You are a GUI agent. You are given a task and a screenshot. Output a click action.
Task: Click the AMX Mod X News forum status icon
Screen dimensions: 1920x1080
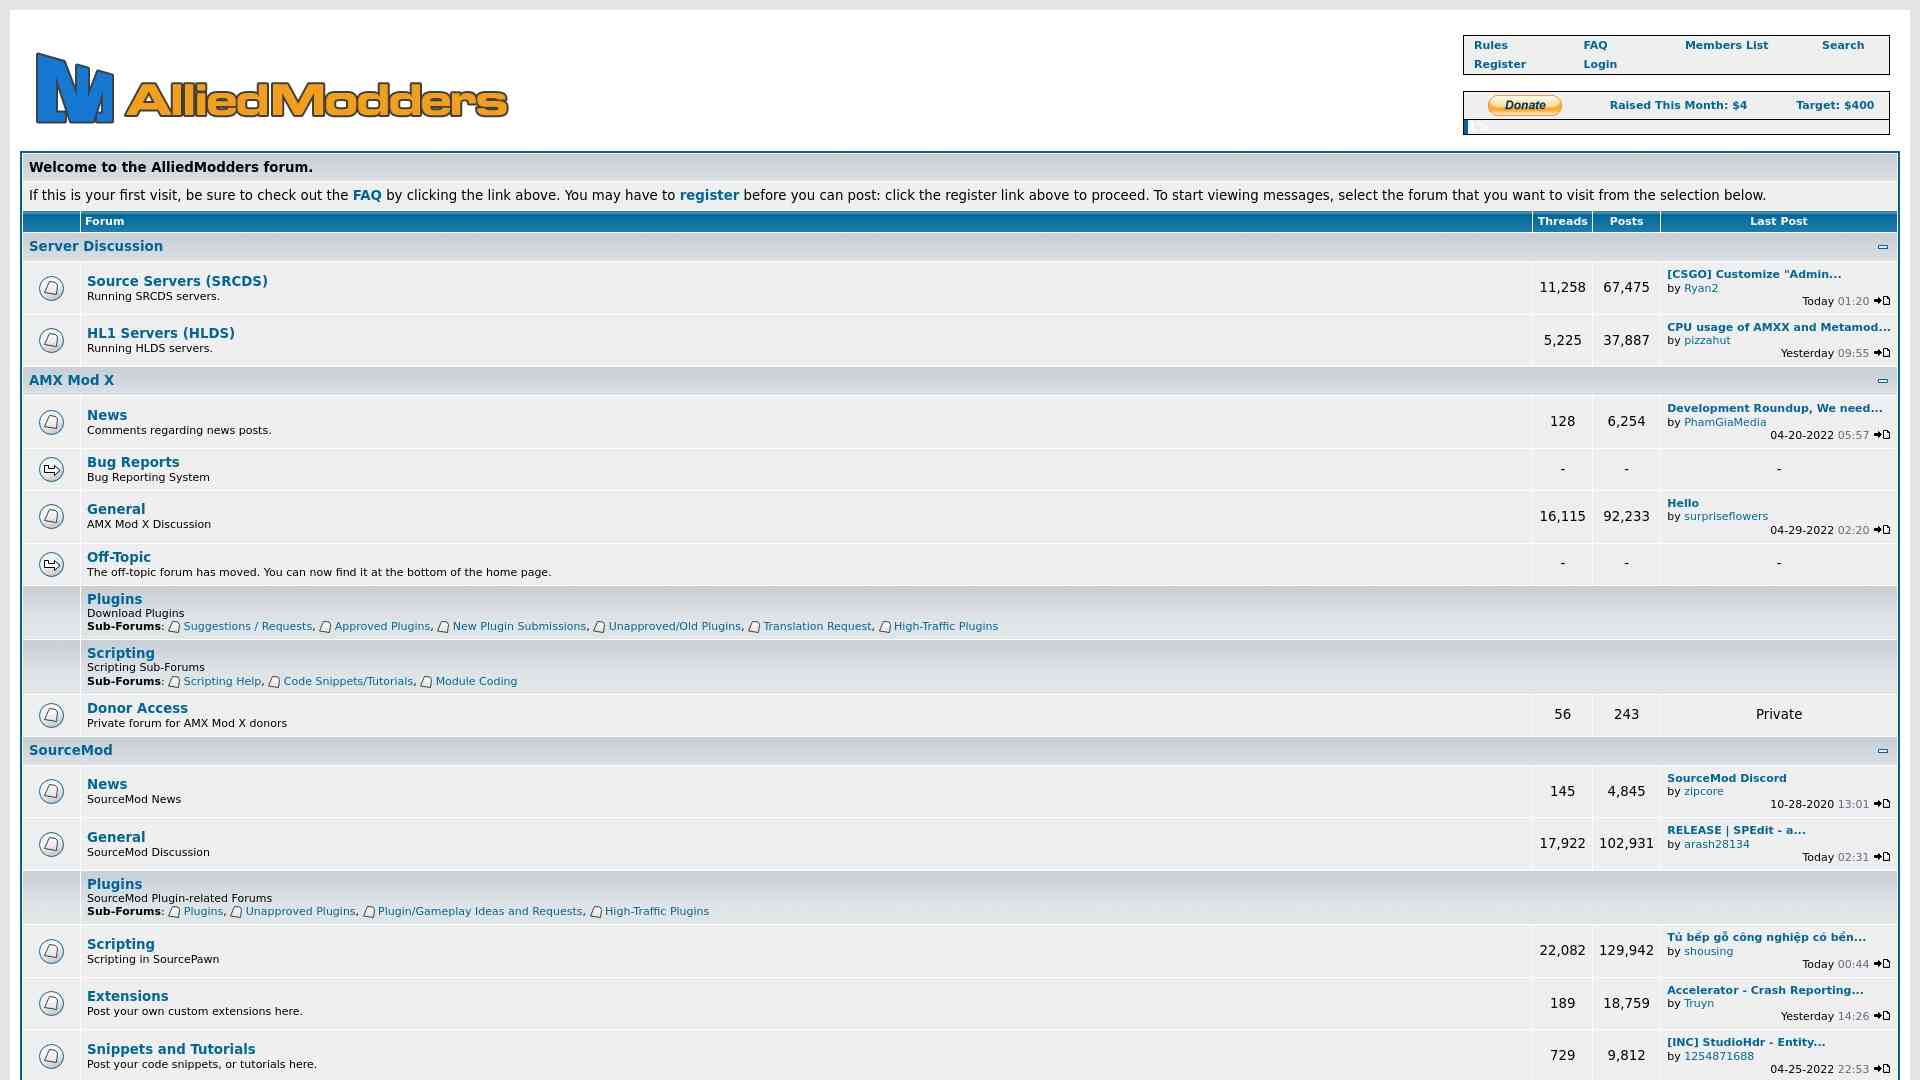pyautogui.click(x=51, y=422)
